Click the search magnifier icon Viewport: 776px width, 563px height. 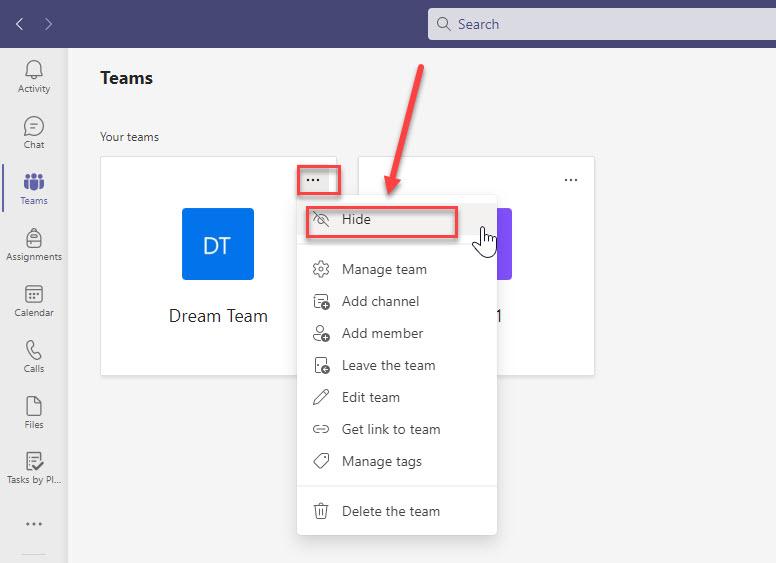pyautogui.click(x=443, y=24)
